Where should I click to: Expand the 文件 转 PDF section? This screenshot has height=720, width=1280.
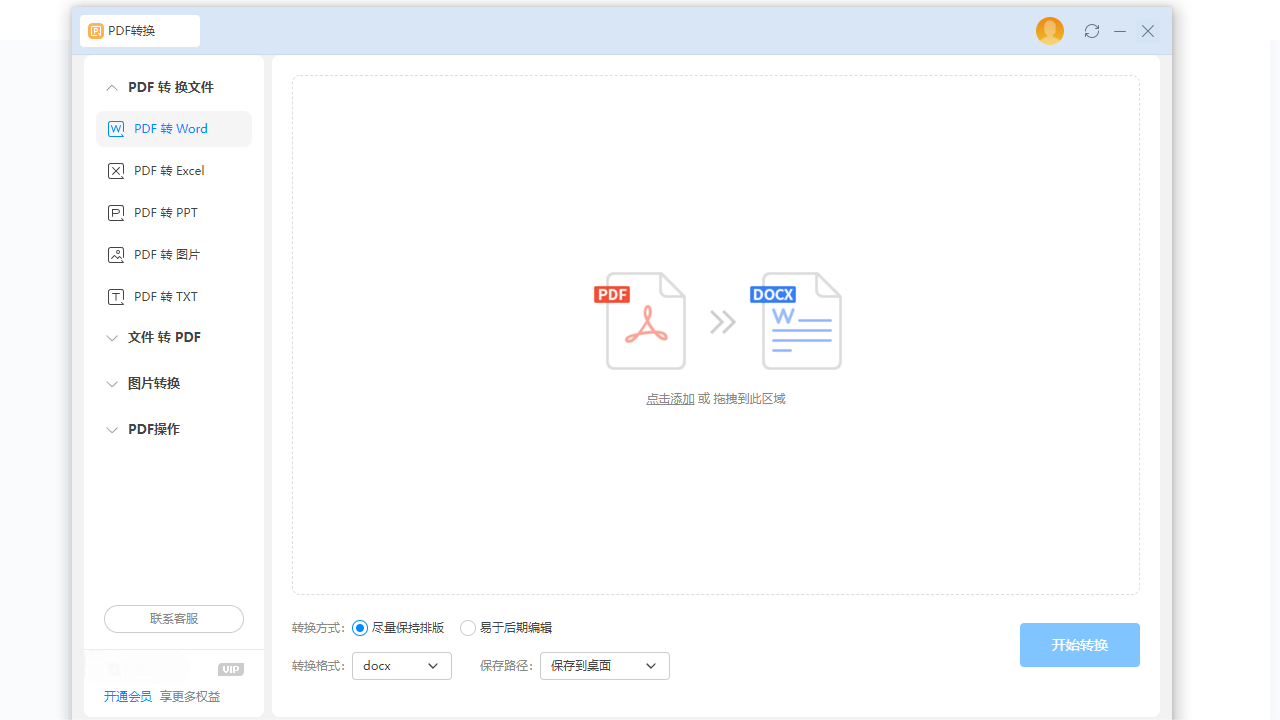click(x=164, y=337)
